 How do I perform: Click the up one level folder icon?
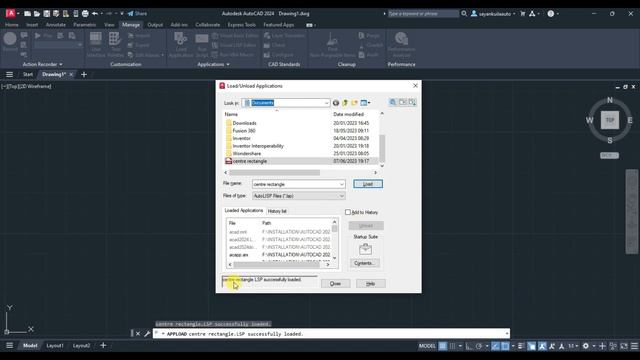click(x=345, y=103)
